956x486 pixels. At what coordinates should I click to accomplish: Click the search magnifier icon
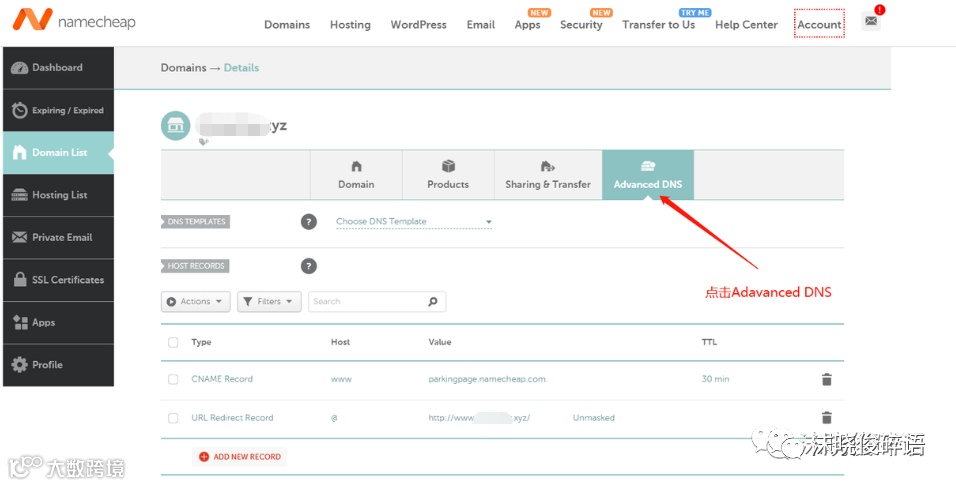pyautogui.click(x=433, y=301)
